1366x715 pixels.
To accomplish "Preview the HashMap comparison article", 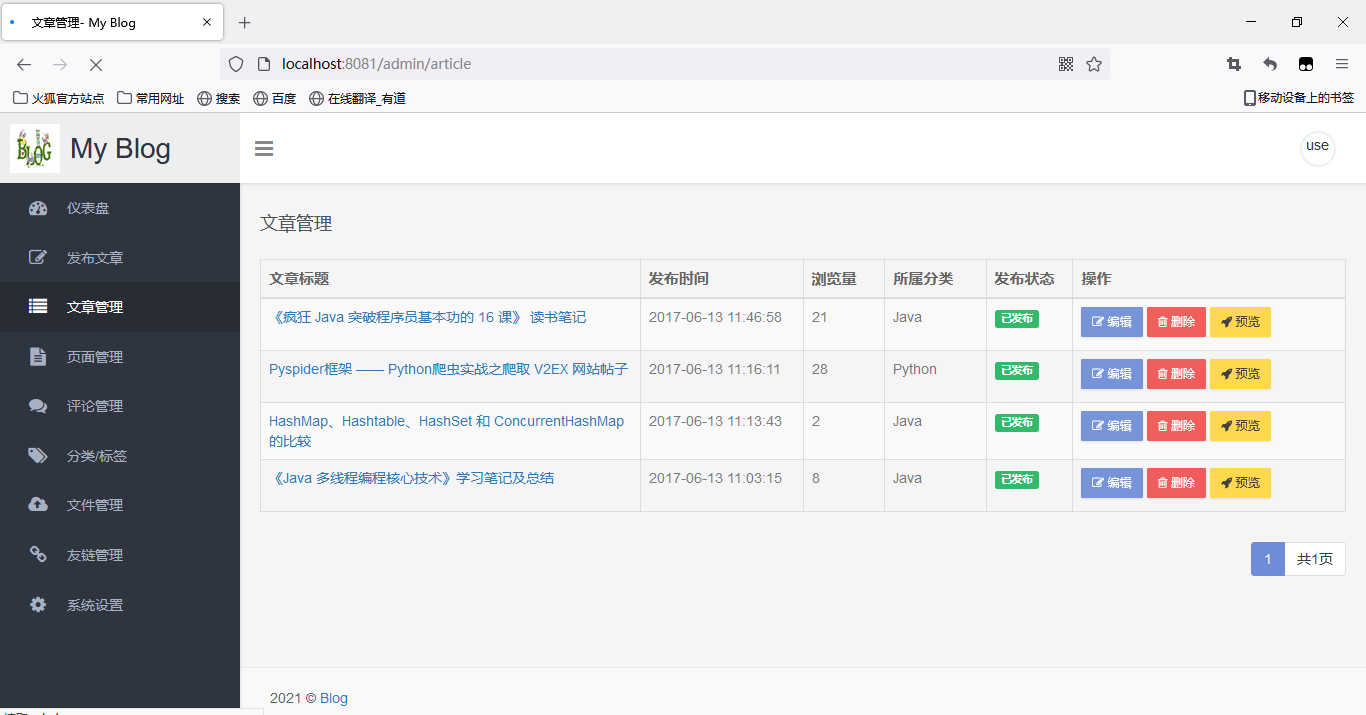I will pyautogui.click(x=1240, y=426).
